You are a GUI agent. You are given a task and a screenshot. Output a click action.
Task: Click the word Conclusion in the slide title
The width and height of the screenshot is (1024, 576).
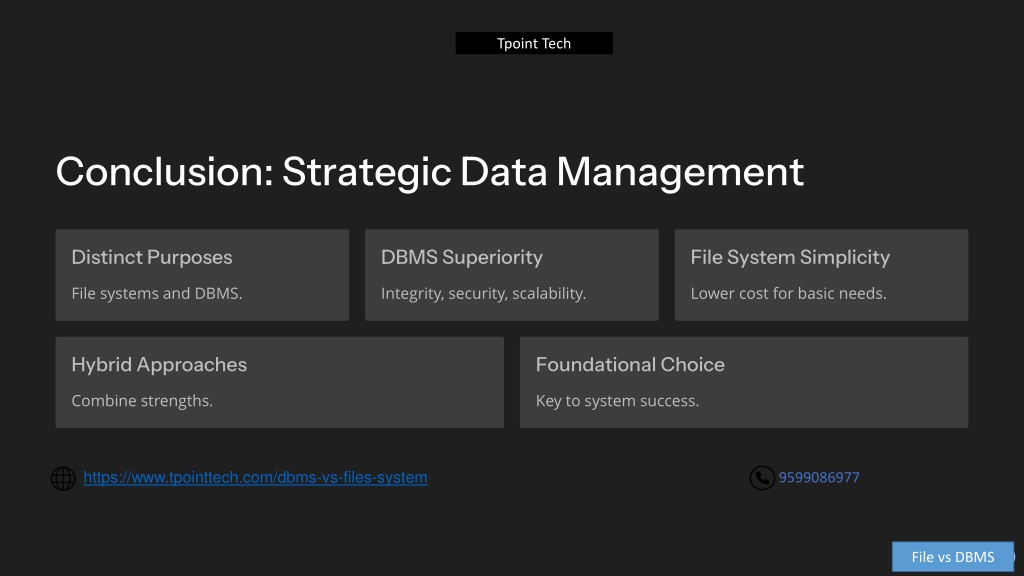[165, 172]
